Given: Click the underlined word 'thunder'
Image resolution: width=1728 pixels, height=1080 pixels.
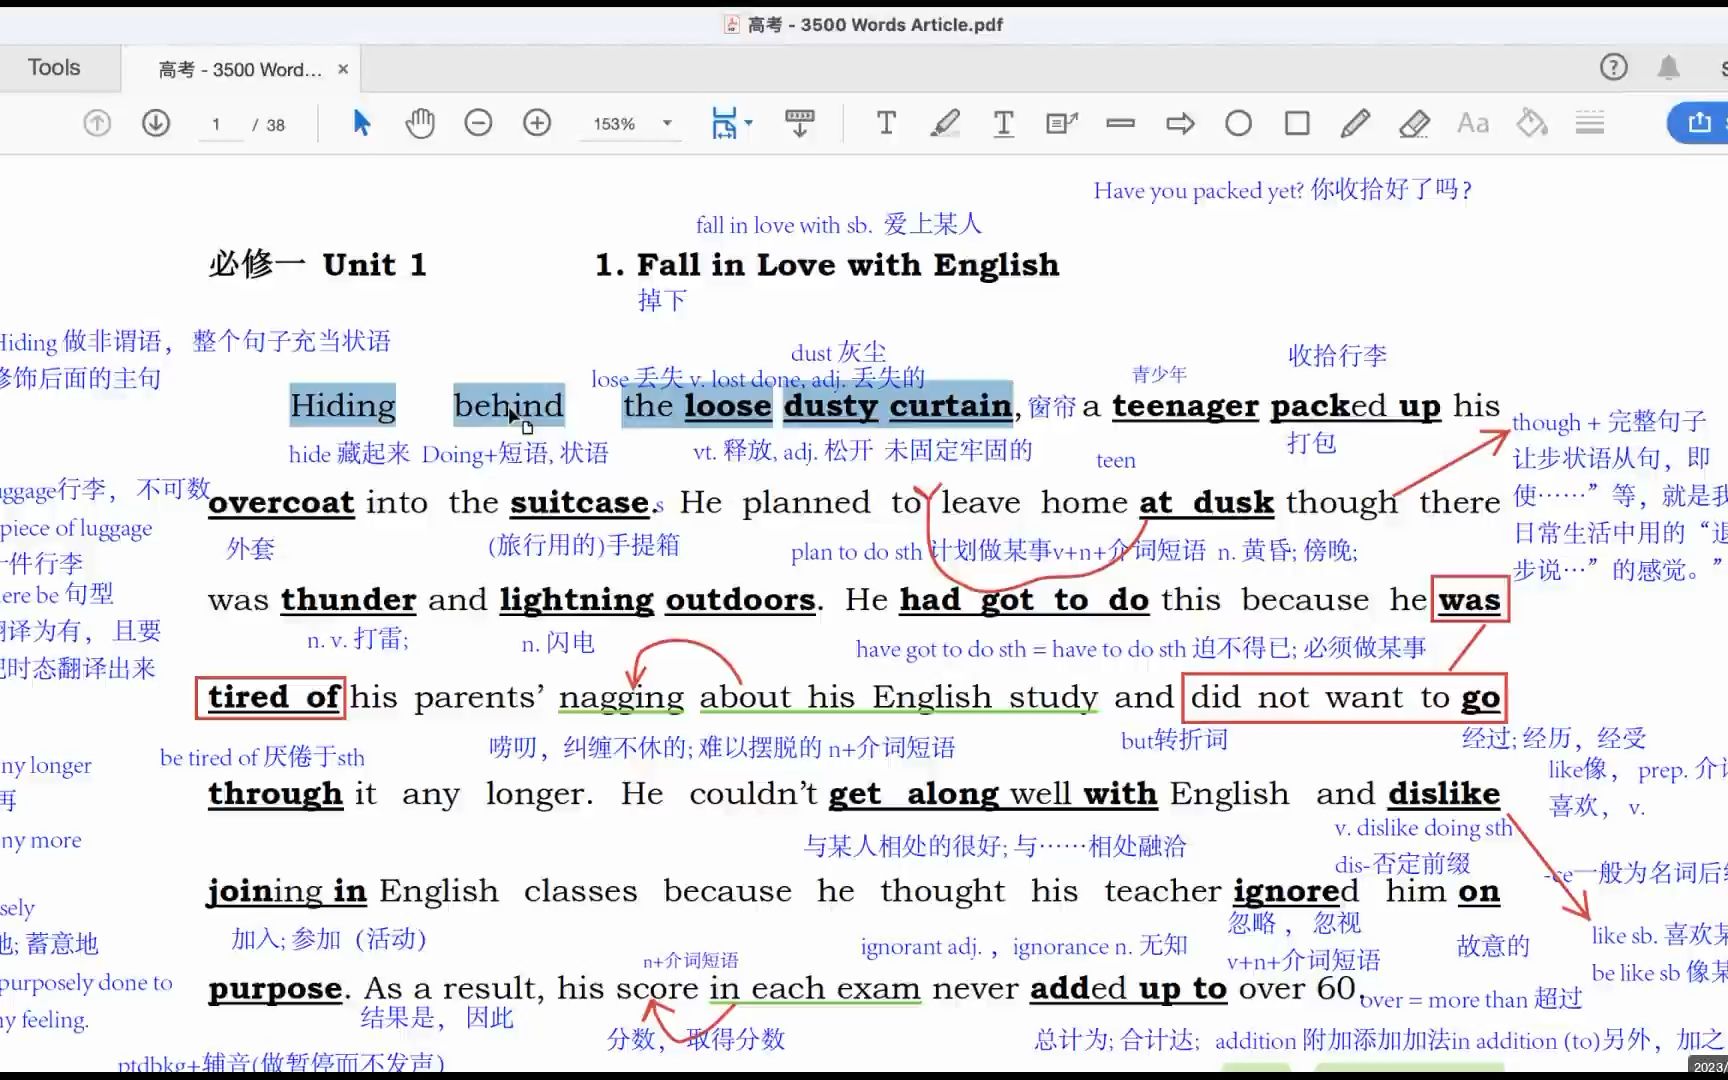Looking at the screenshot, I should [348, 599].
